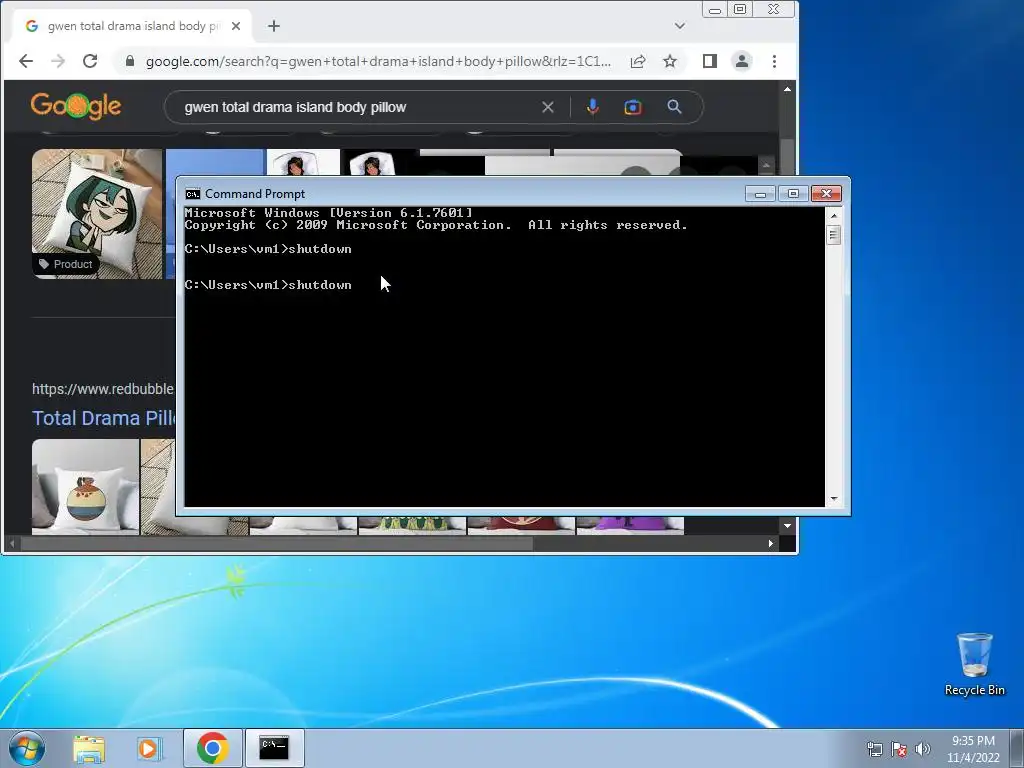Launch Windows Media Player from taskbar
The width and height of the screenshot is (1024, 768).
[148, 748]
